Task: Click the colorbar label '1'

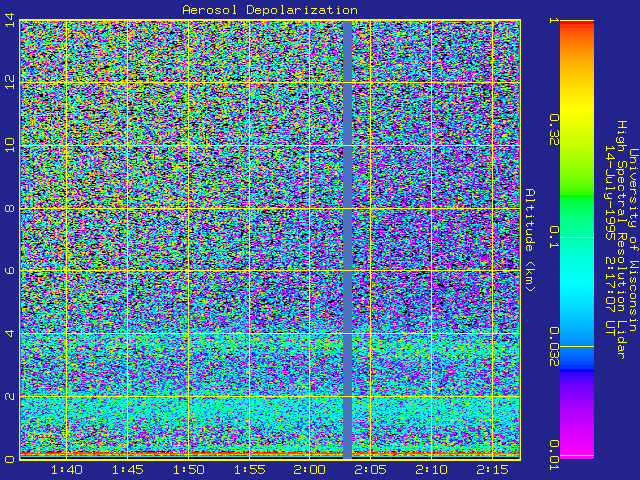Action: pyautogui.click(x=553, y=20)
